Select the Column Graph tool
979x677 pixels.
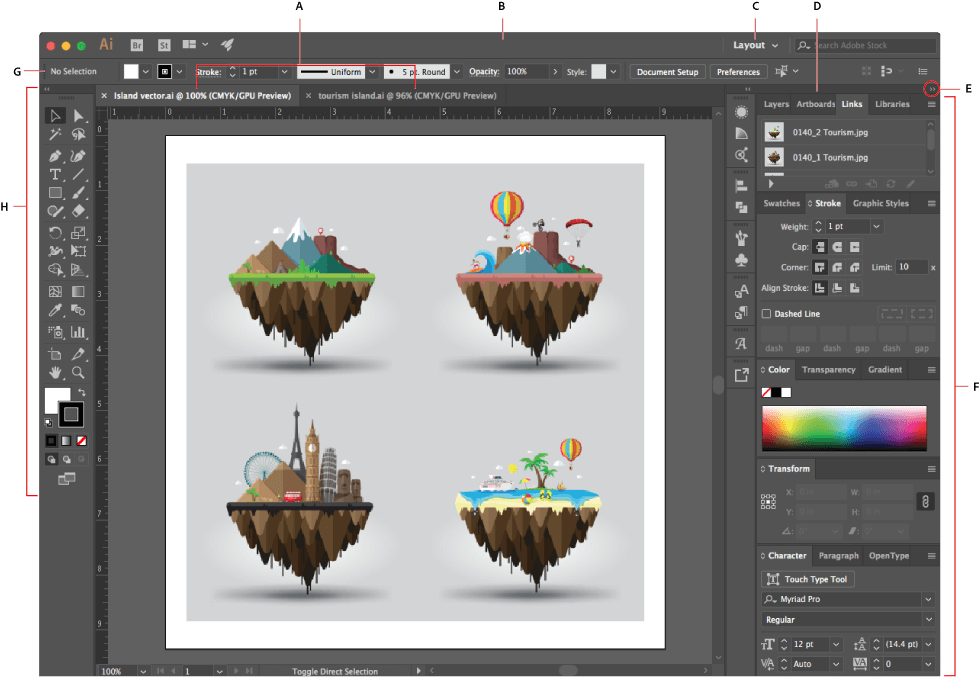point(77,332)
